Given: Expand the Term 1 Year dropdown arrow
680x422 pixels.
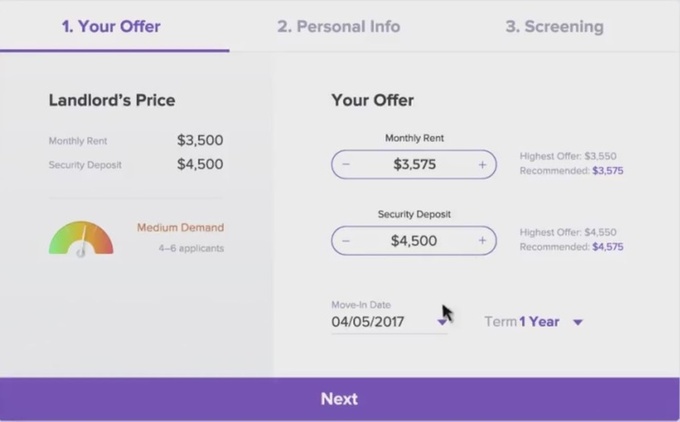Looking at the screenshot, I should coord(578,322).
